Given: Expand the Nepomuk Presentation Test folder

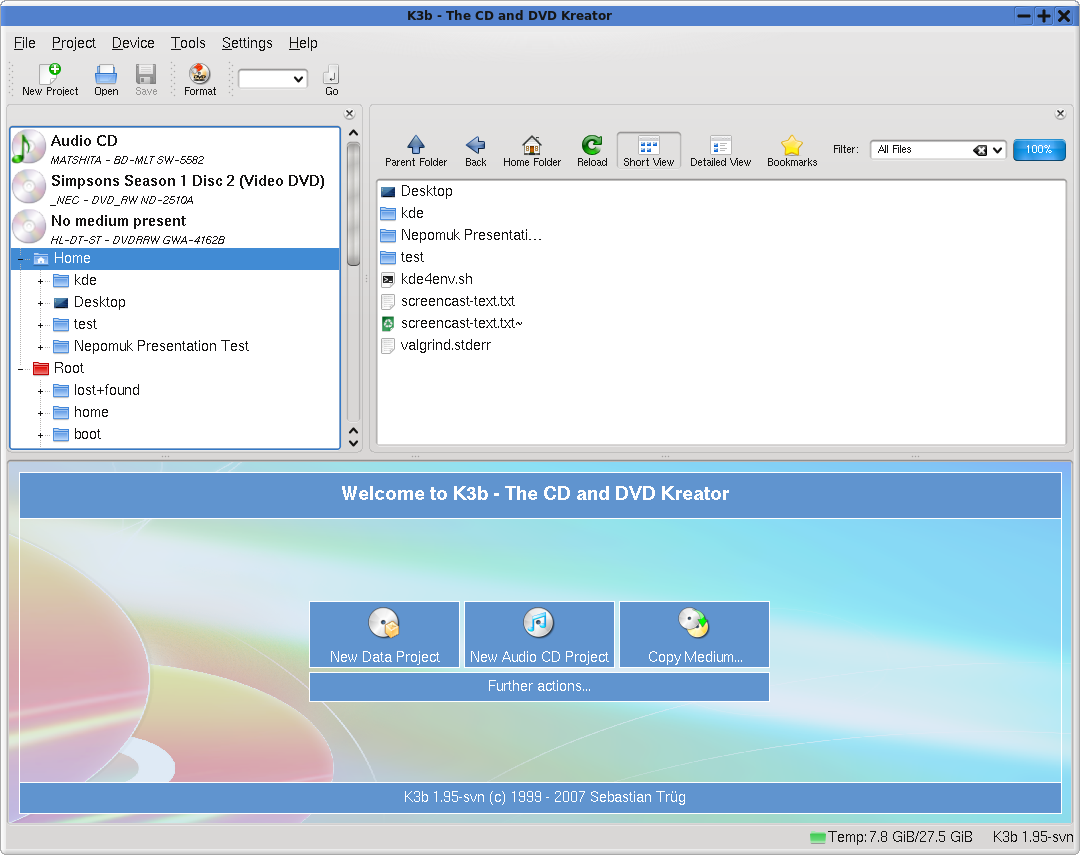Looking at the screenshot, I should (x=40, y=347).
